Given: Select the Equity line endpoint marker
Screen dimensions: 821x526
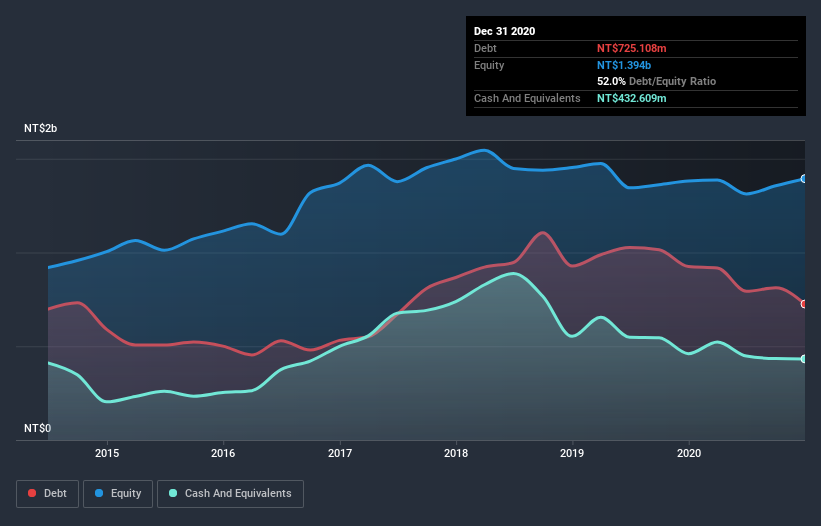Looking at the screenshot, I should (x=804, y=179).
